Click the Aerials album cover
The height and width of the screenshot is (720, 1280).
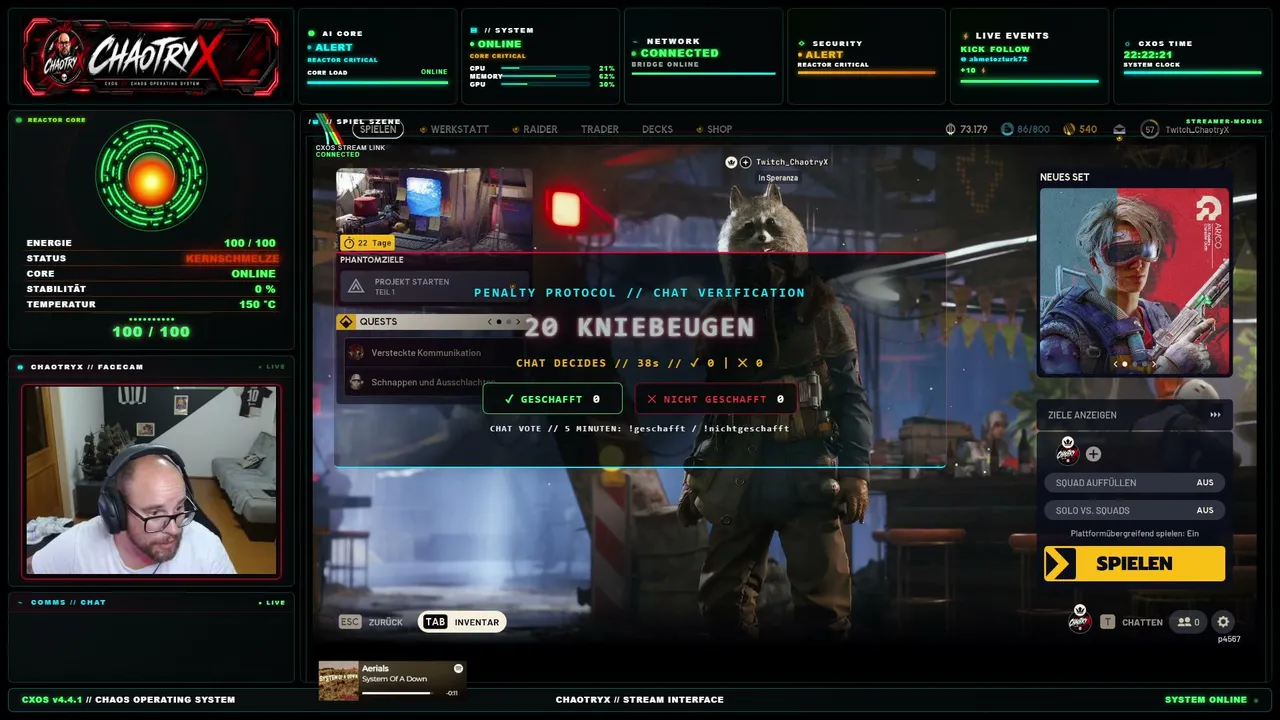pos(339,680)
